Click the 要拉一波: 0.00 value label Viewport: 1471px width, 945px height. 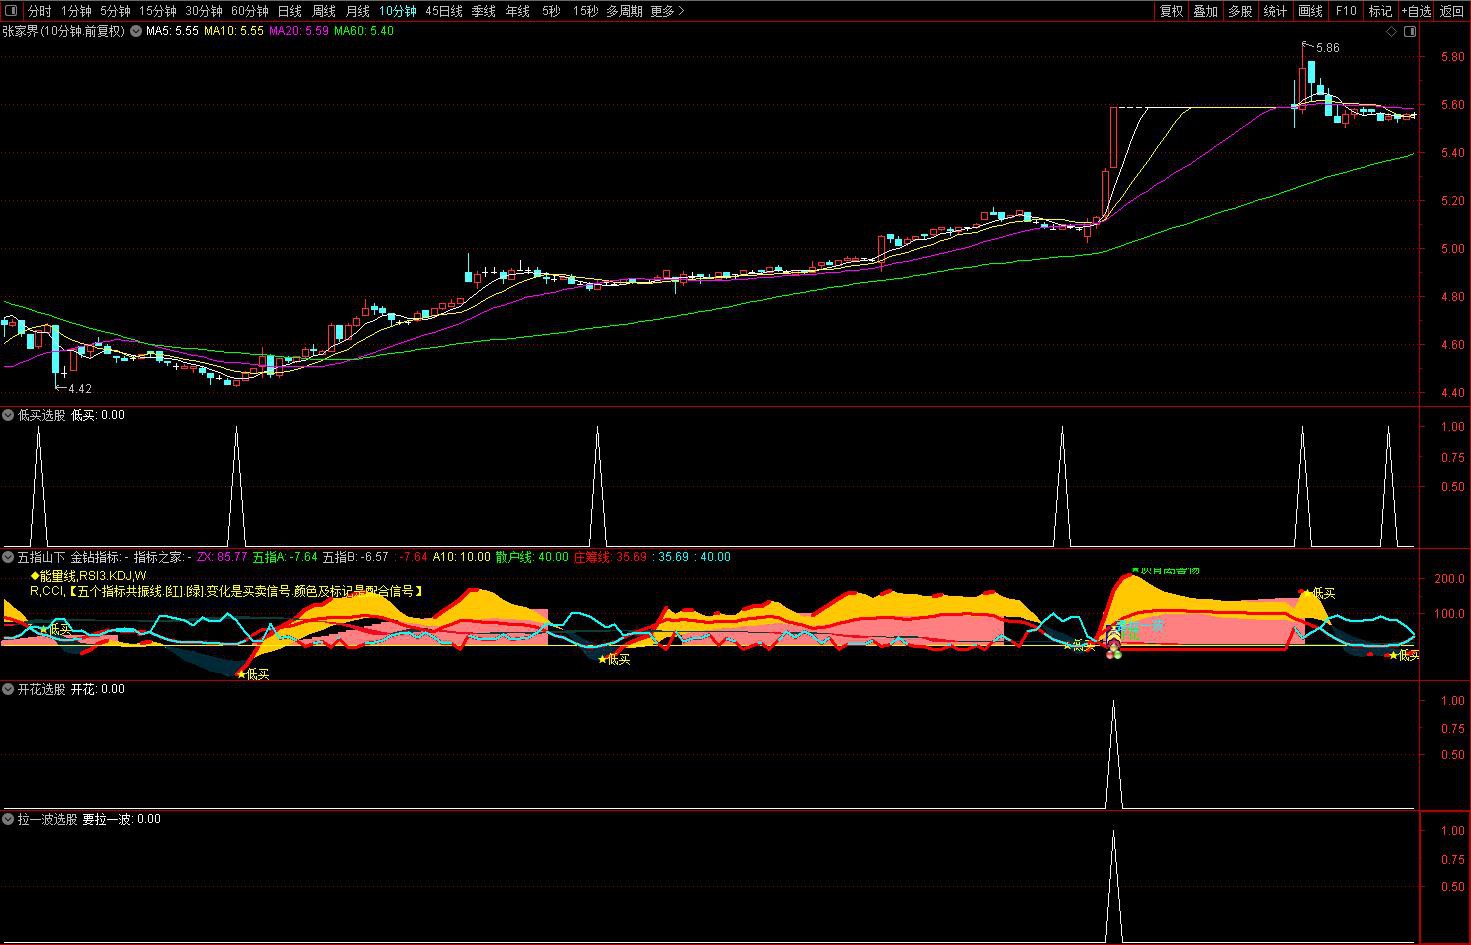point(121,818)
